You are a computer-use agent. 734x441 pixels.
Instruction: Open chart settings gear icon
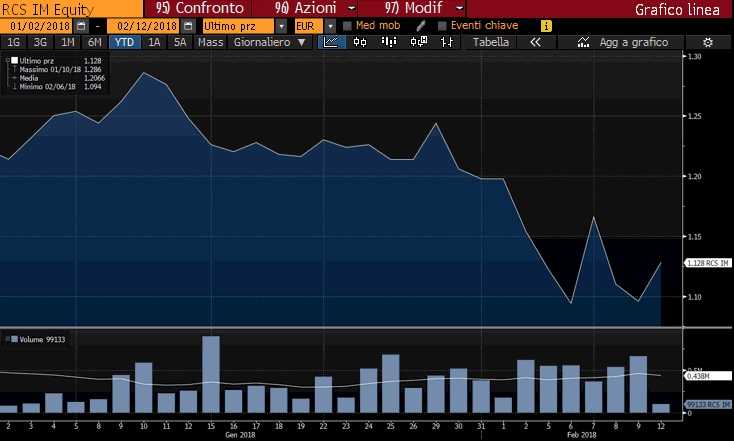click(x=708, y=43)
